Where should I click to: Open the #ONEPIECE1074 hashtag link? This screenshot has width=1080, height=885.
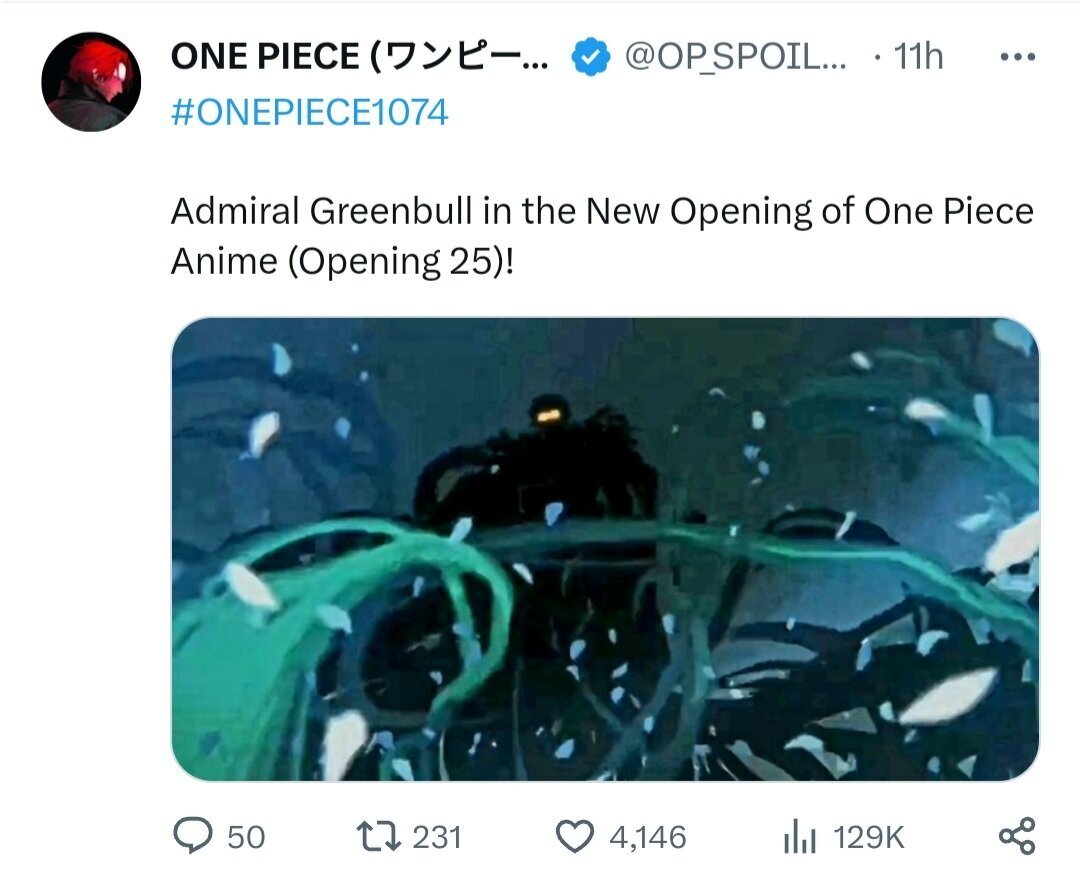coord(310,112)
